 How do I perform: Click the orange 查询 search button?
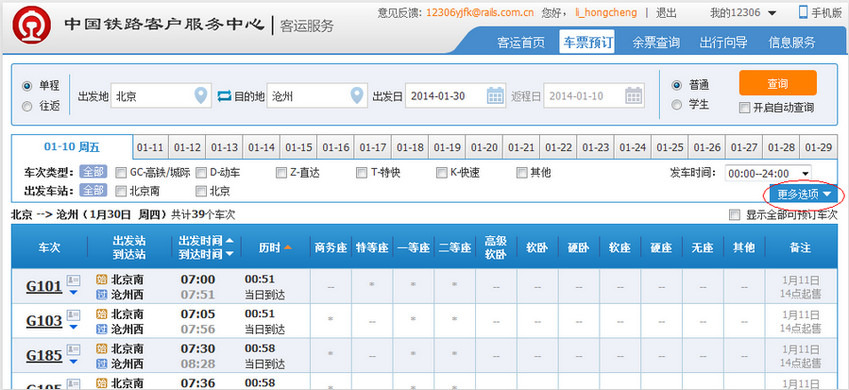tap(778, 83)
